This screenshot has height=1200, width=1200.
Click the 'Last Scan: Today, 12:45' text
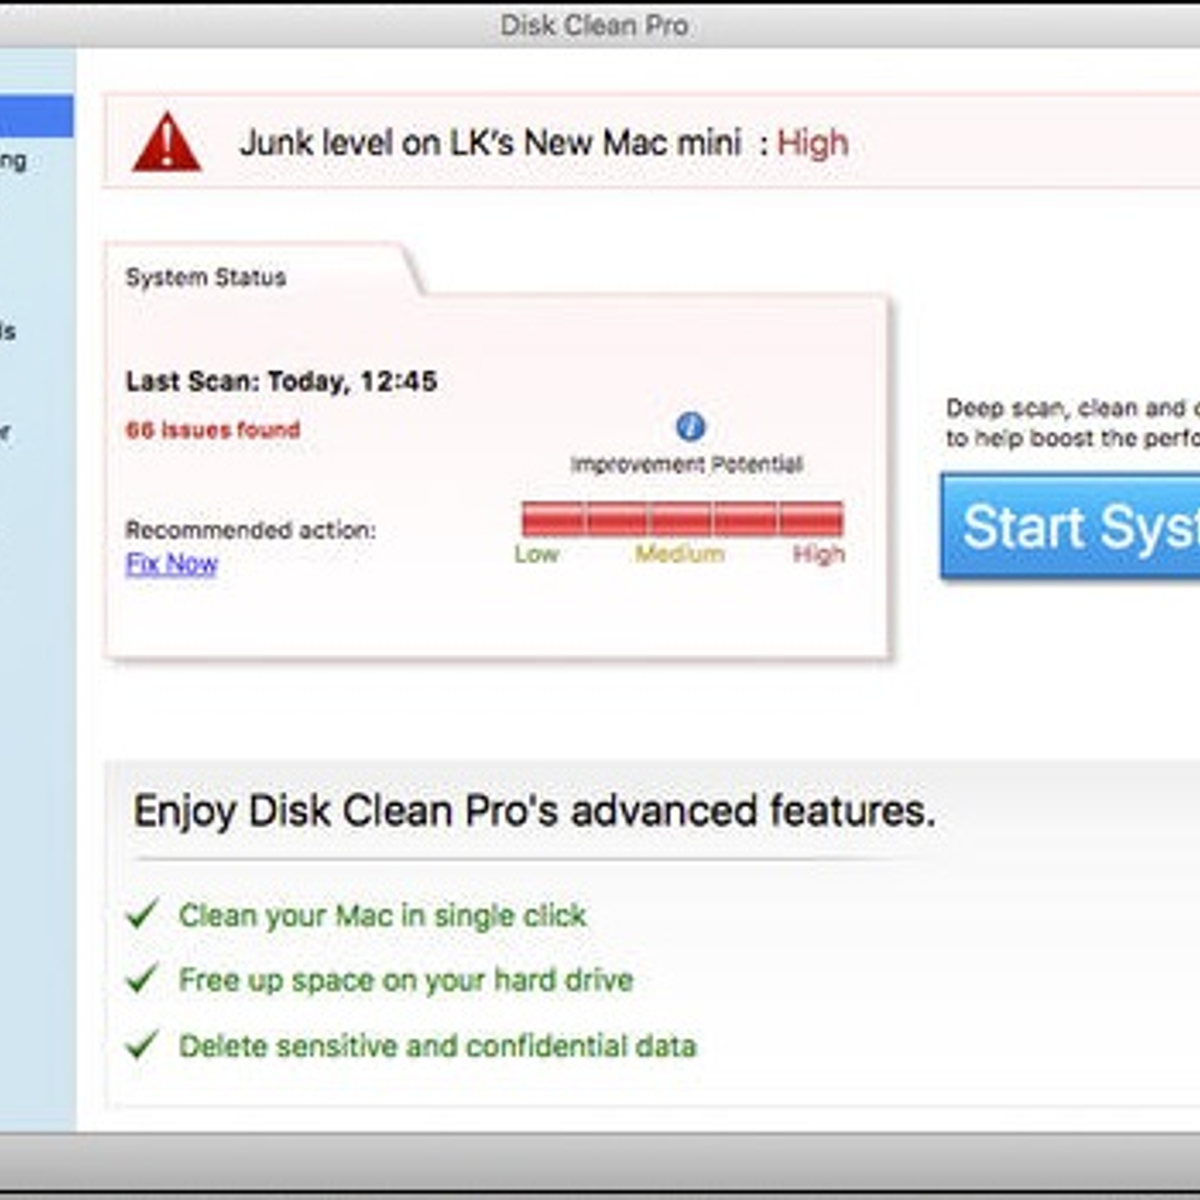(x=281, y=381)
